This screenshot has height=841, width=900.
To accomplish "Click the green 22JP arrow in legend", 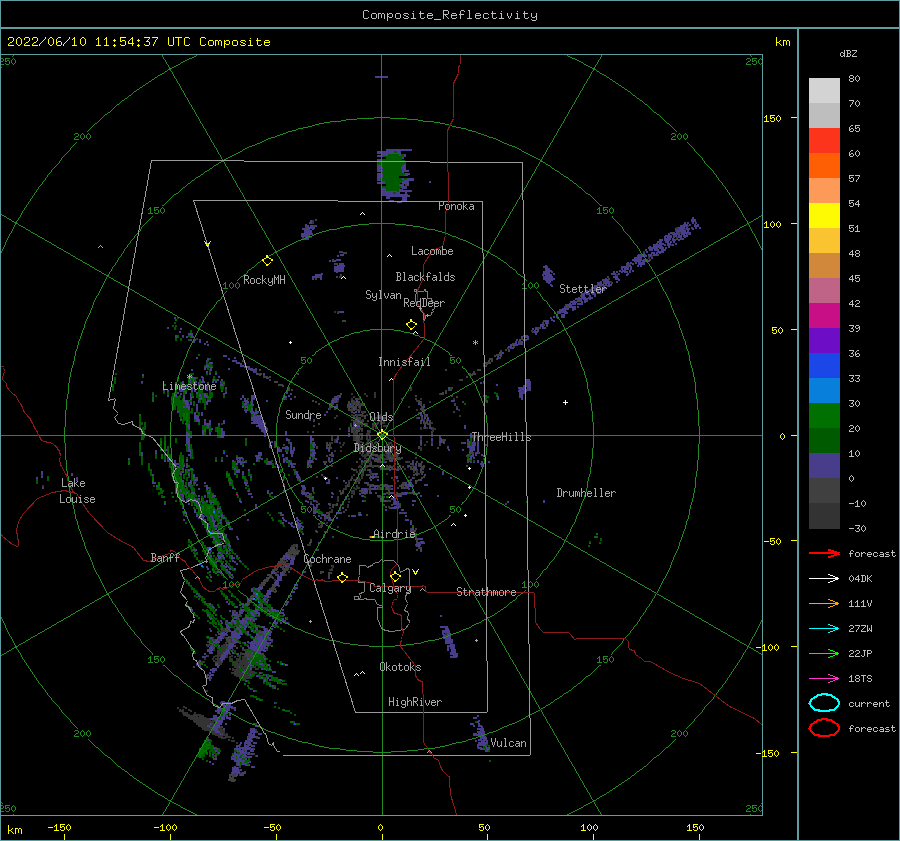I will tap(824, 653).
